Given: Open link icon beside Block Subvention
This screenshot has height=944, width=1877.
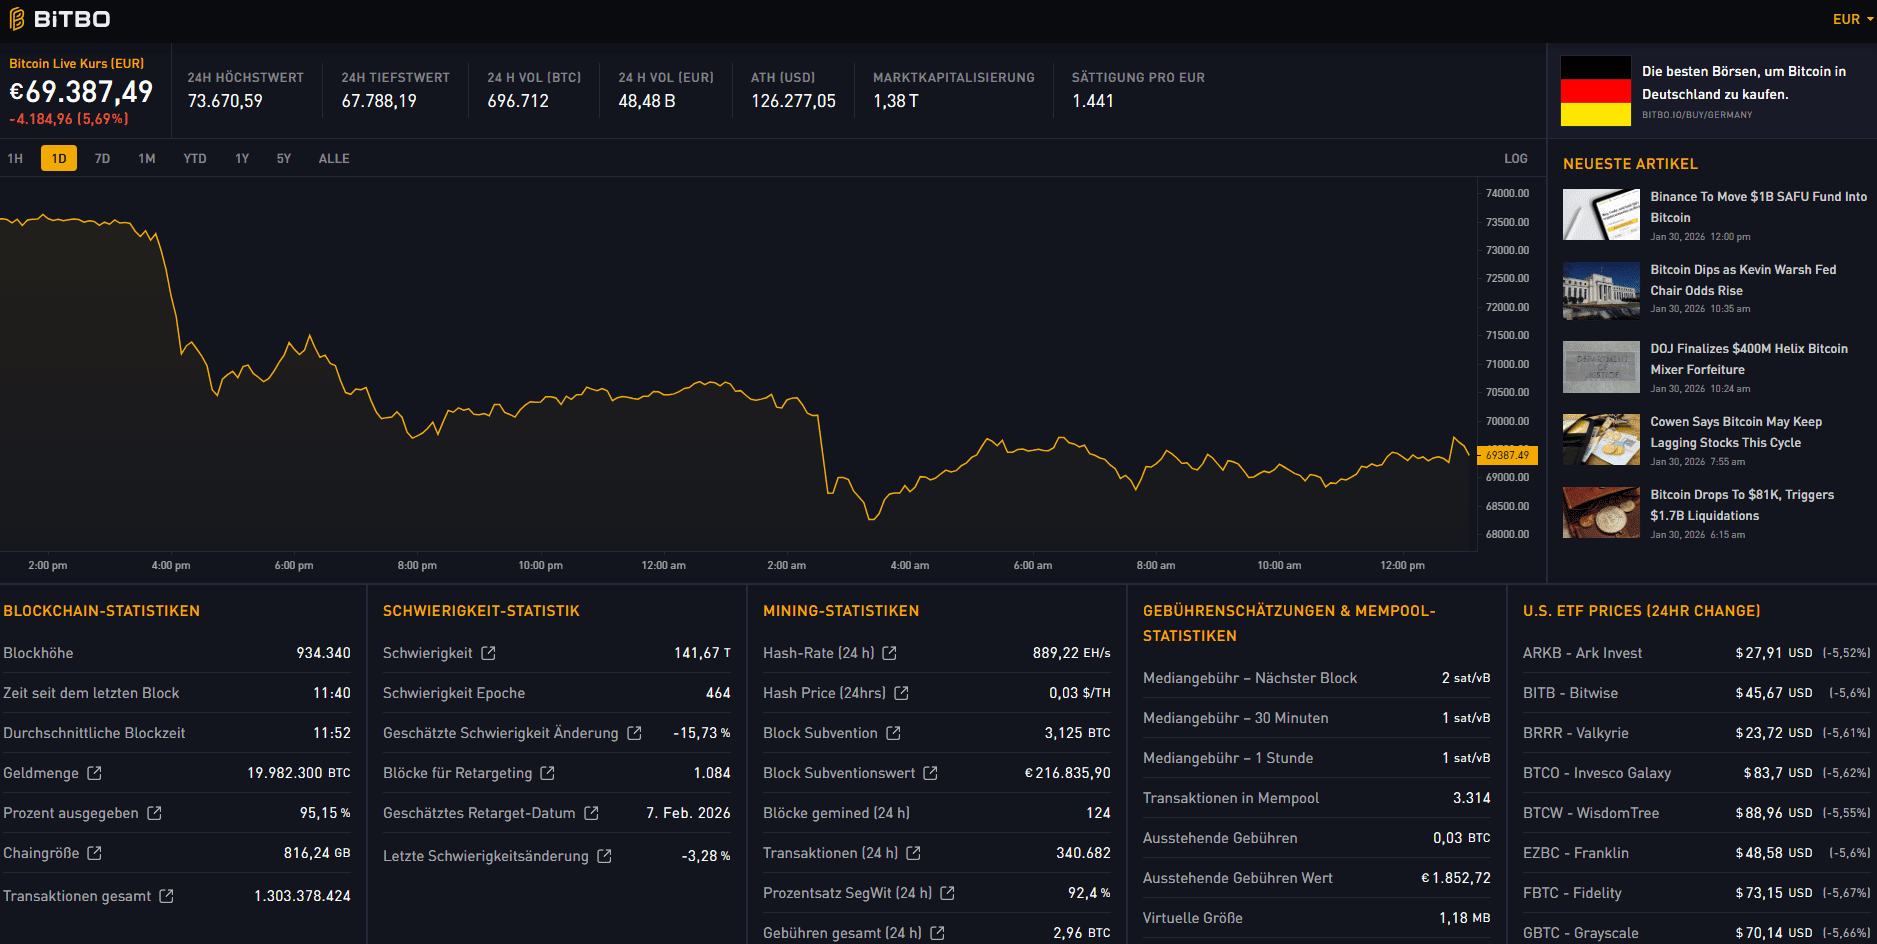Looking at the screenshot, I should click(x=893, y=733).
